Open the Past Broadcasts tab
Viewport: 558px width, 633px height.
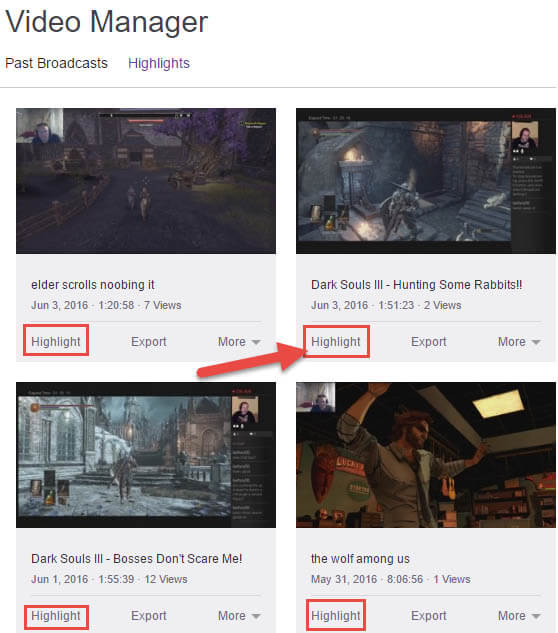(56, 63)
